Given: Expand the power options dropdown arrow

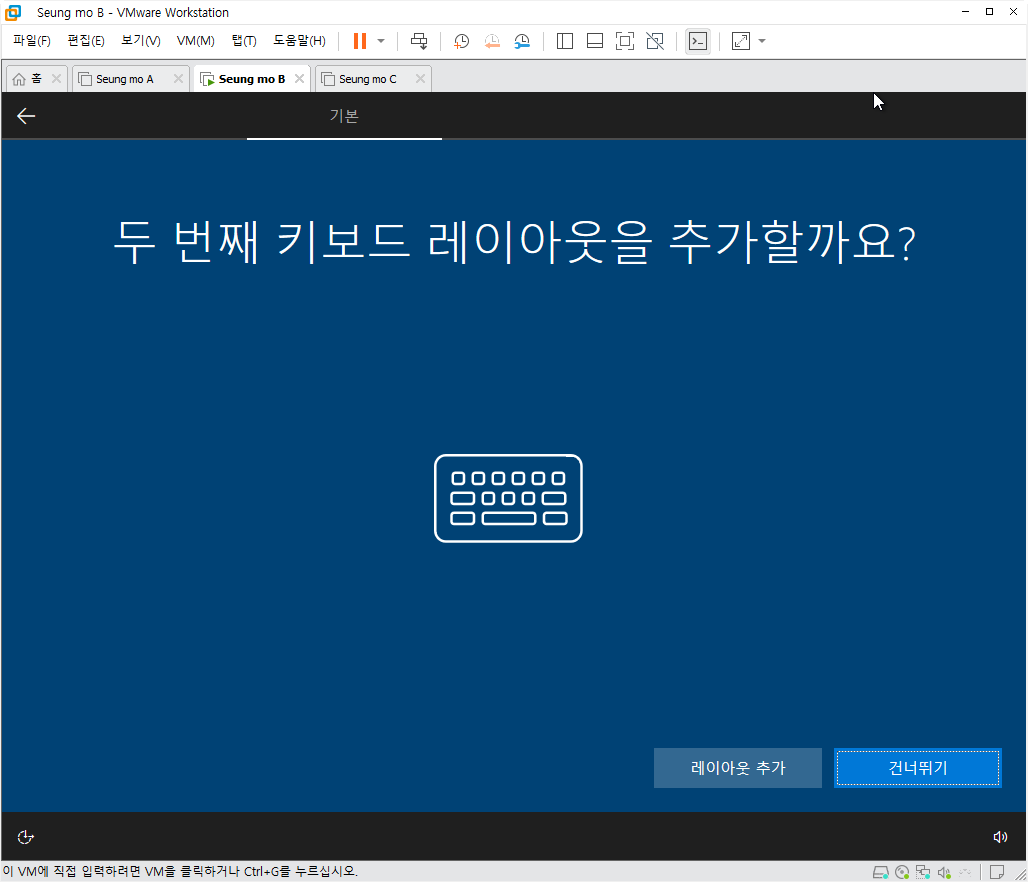Looking at the screenshot, I should pyautogui.click(x=381, y=41).
